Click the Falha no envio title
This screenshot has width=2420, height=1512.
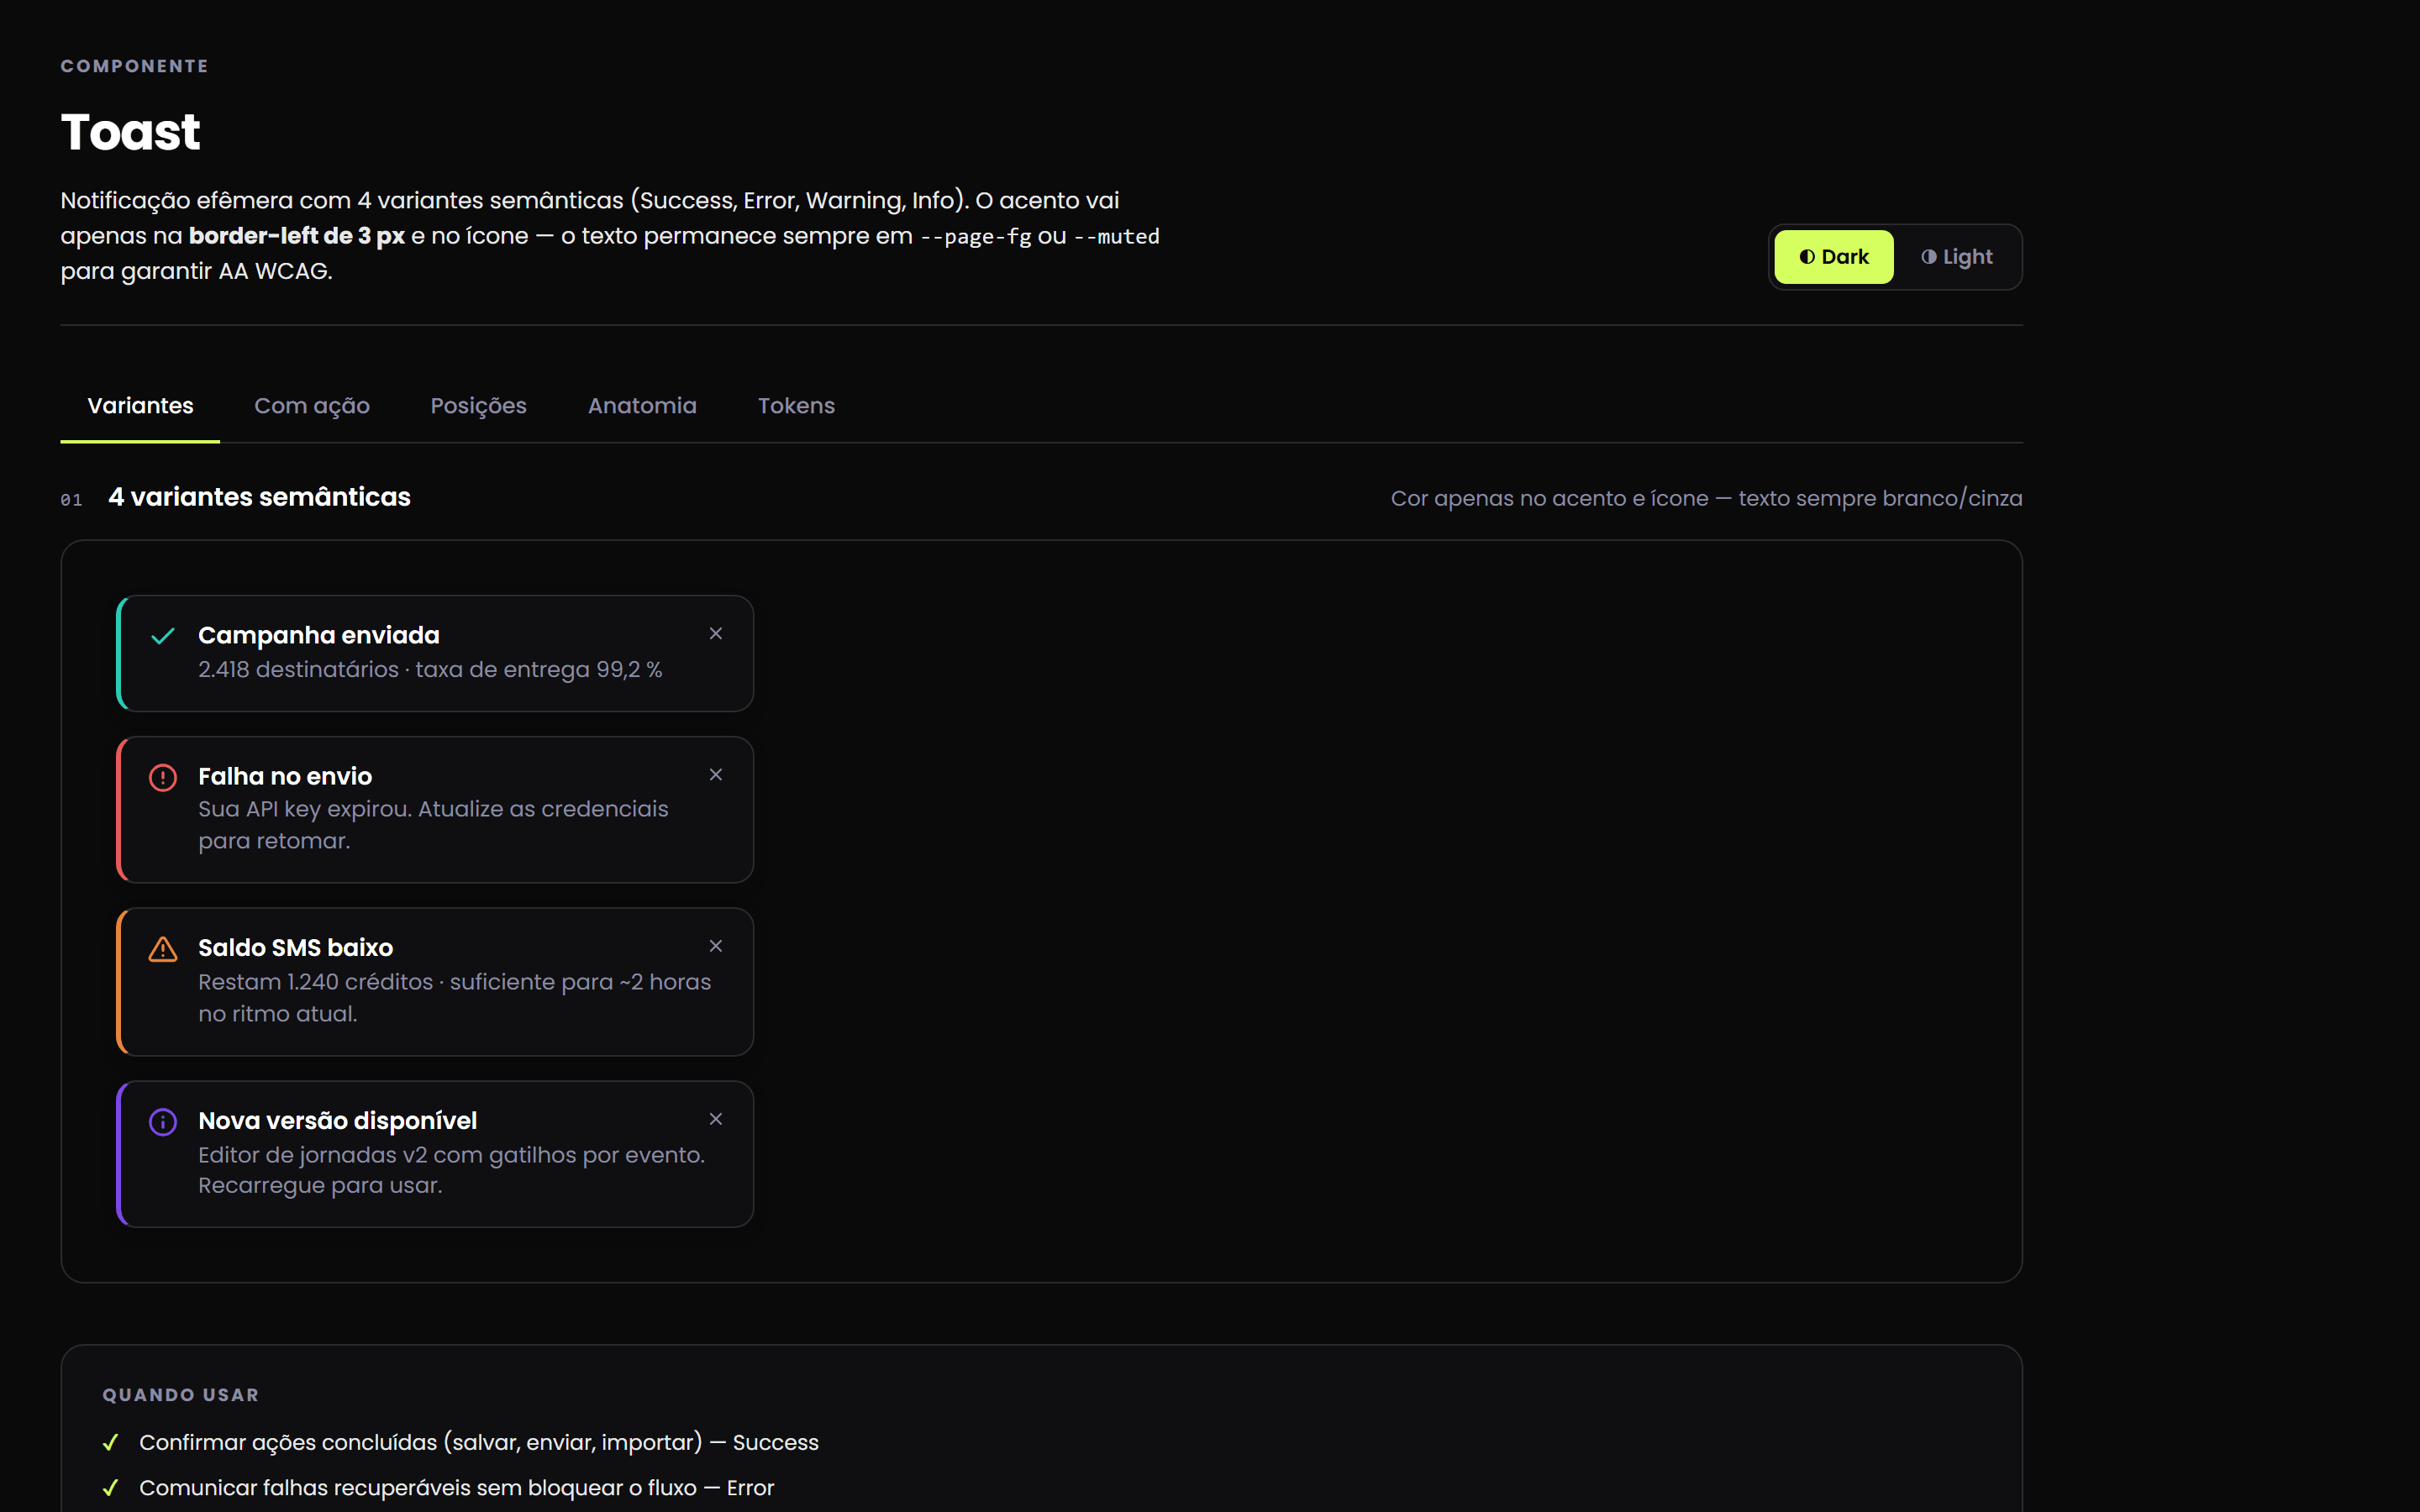click(x=285, y=776)
